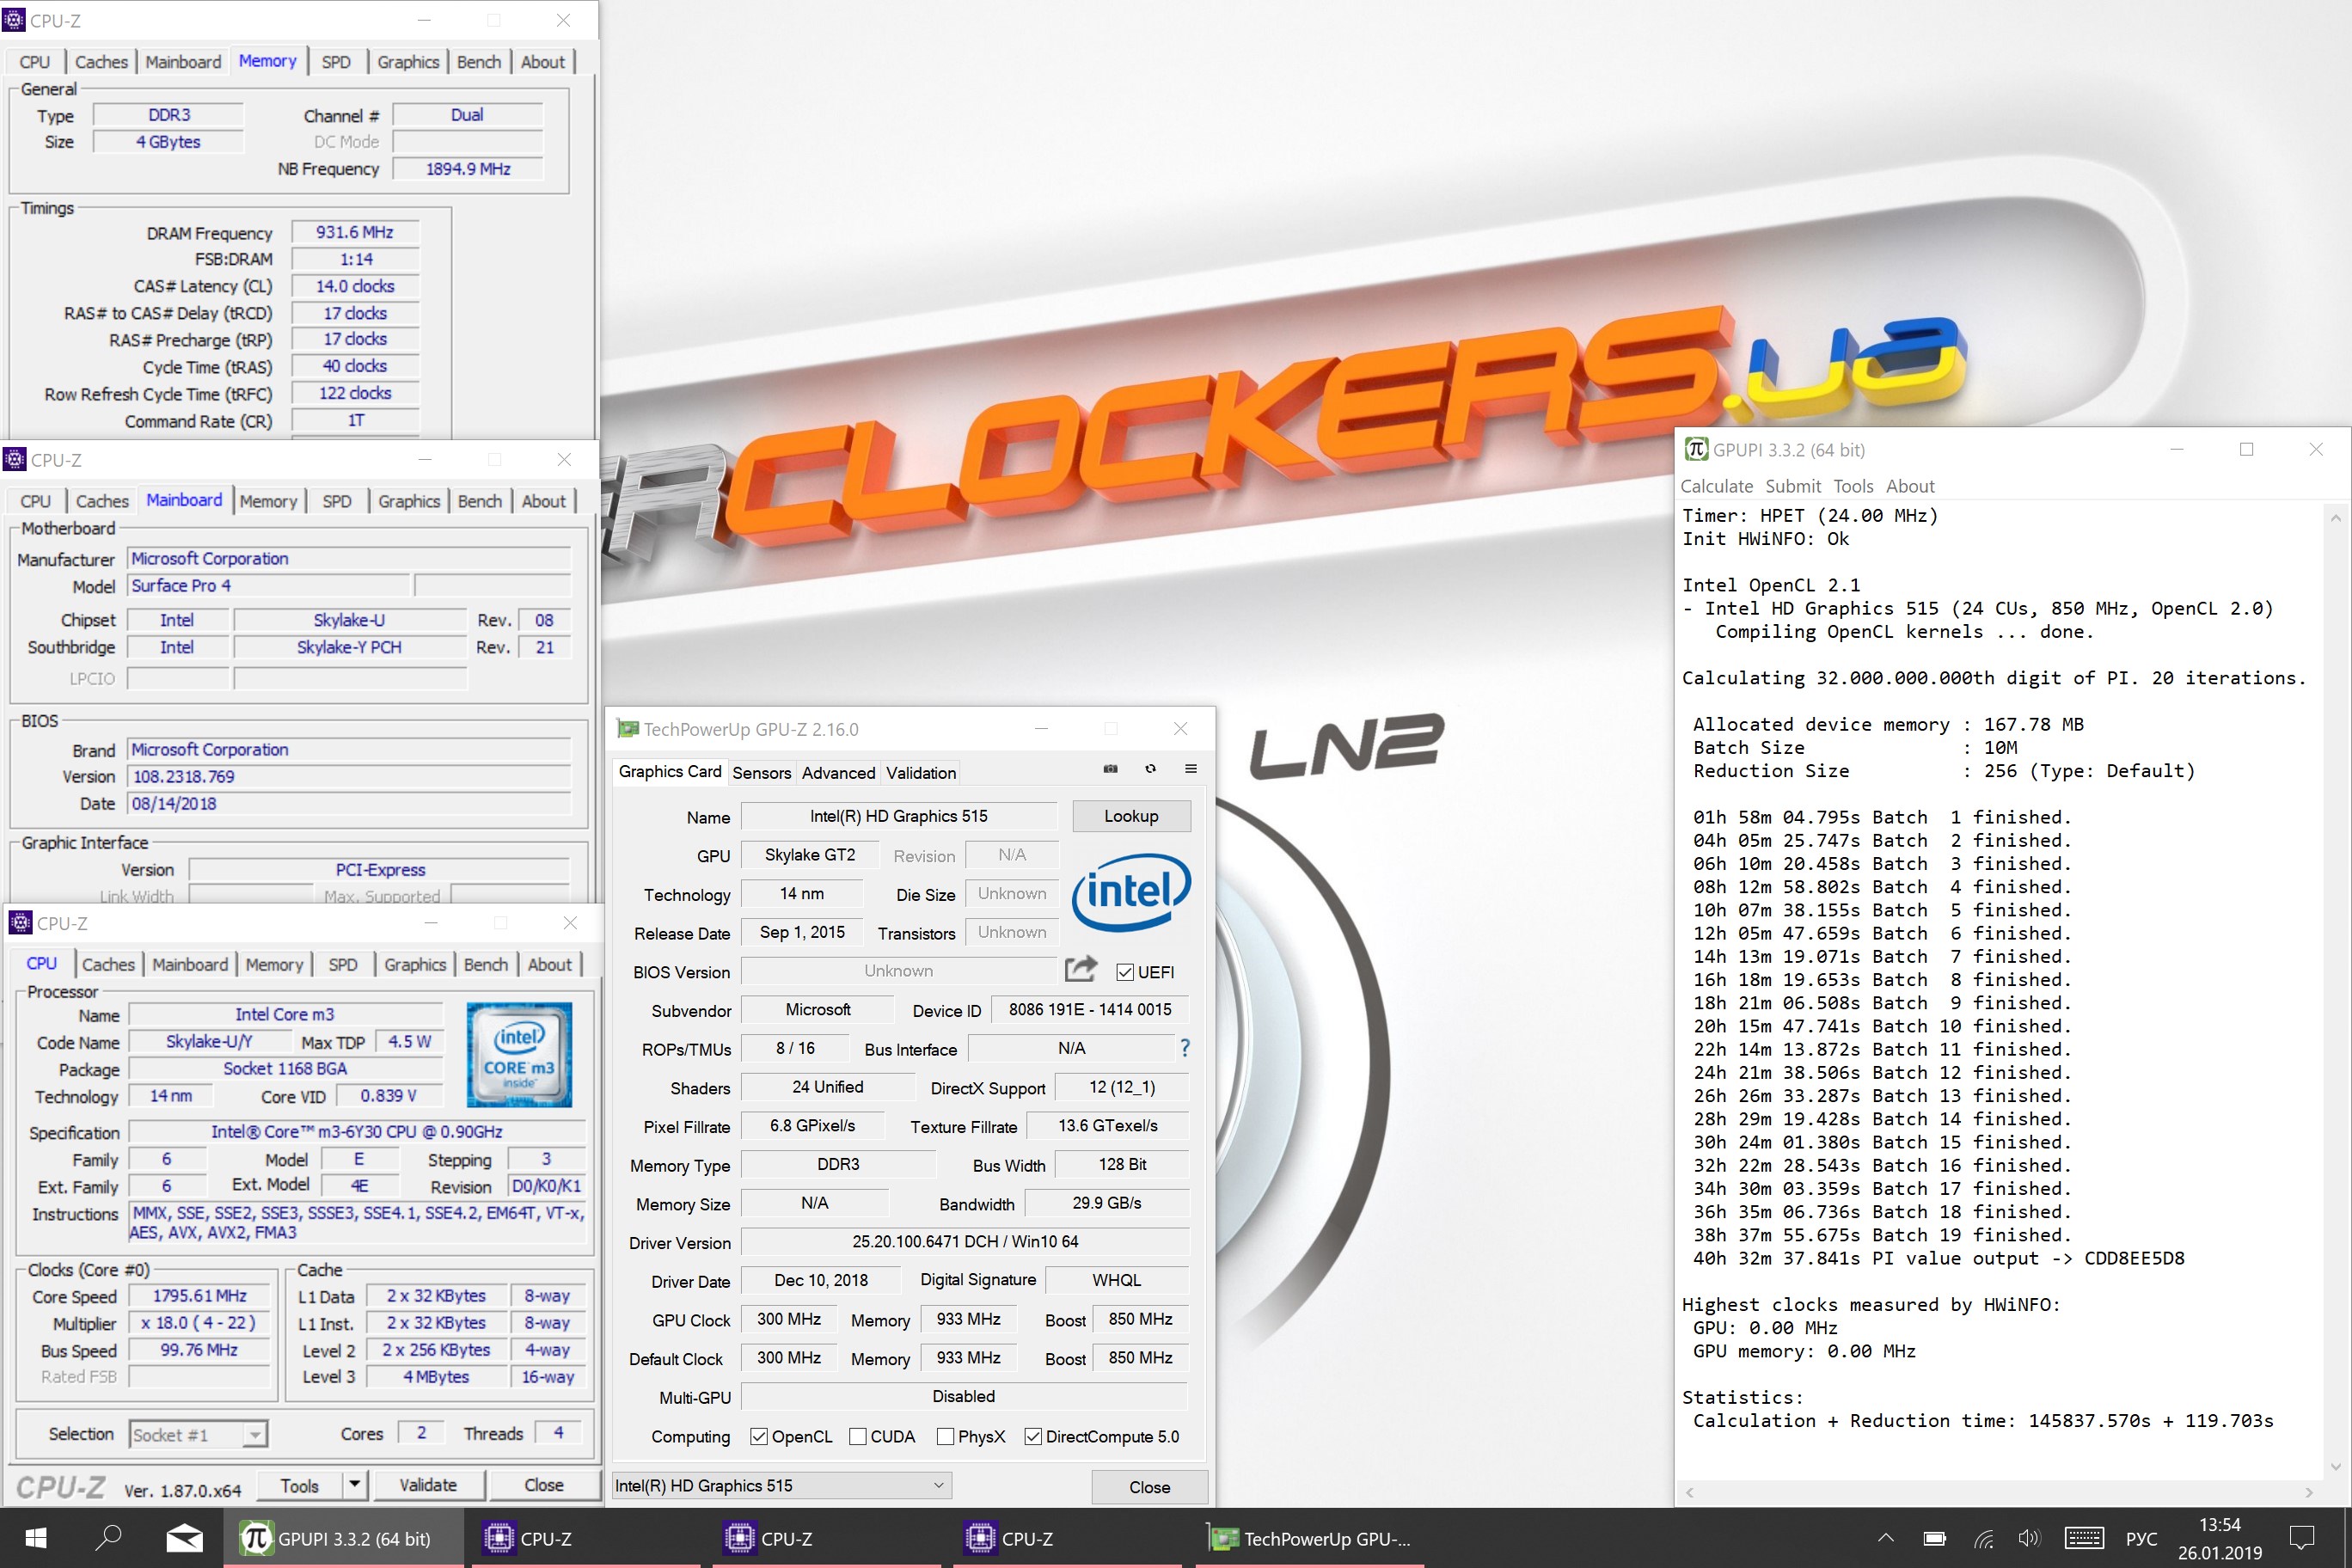Switch to GPUPI 3.3.2 taskbar button
This screenshot has height=1568, width=2352.
pos(344,1538)
